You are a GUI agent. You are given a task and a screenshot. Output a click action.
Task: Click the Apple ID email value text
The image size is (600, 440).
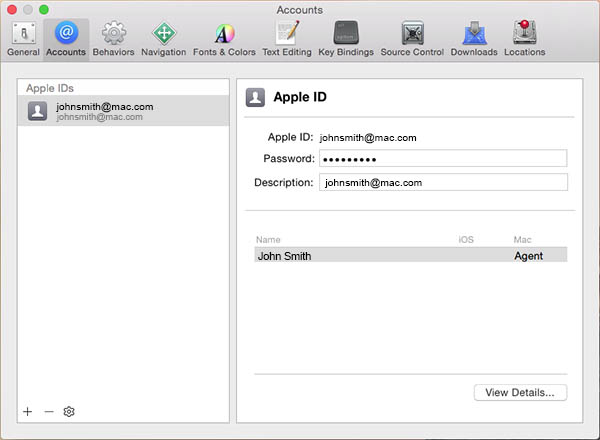(368, 138)
